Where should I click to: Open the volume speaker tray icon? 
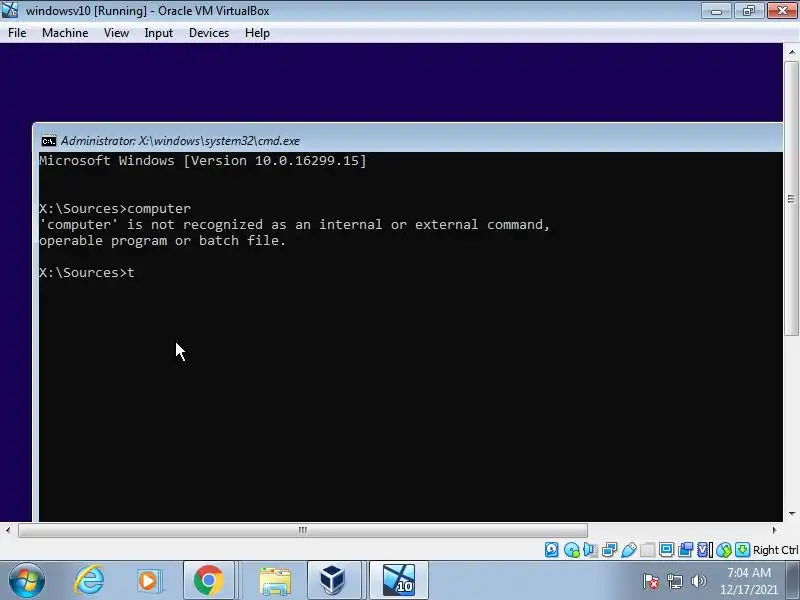(698, 581)
